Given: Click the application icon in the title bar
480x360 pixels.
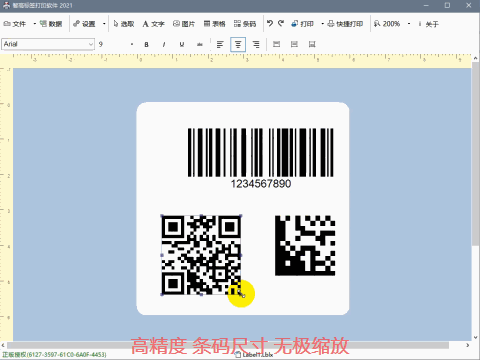Looking at the screenshot, I should coord(6,5).
